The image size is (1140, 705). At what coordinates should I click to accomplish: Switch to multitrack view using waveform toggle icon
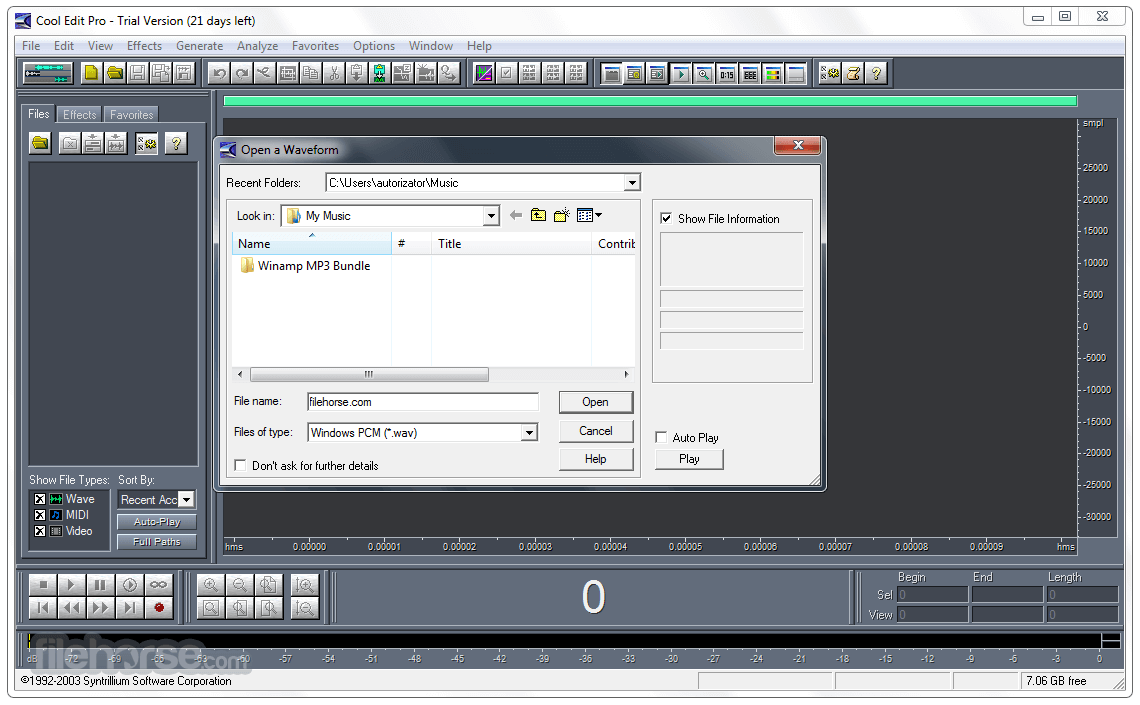pos(47,73)
